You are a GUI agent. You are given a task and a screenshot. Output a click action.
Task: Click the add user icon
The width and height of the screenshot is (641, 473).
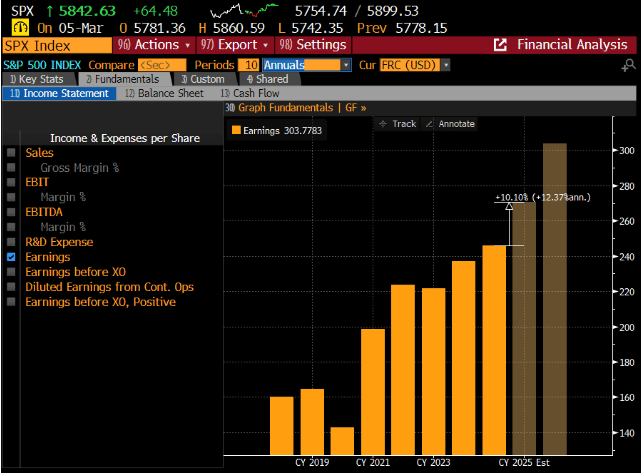628,65
